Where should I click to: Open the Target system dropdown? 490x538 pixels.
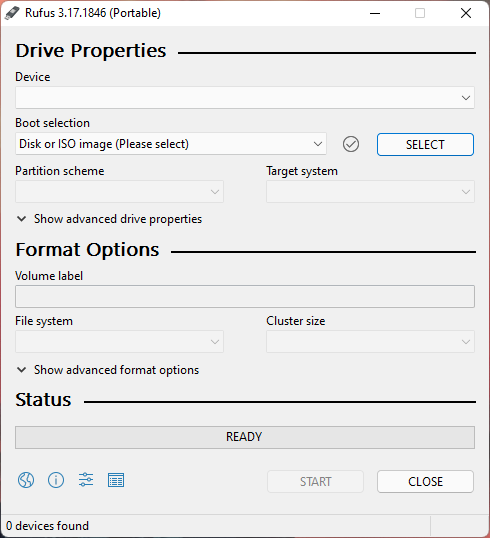click(x=371, y=191)
